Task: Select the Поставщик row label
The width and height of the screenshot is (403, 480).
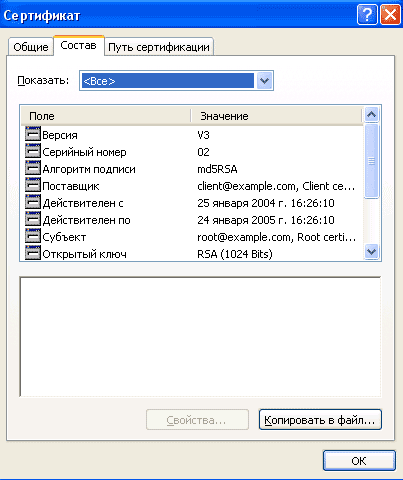Action: [71, 186]
